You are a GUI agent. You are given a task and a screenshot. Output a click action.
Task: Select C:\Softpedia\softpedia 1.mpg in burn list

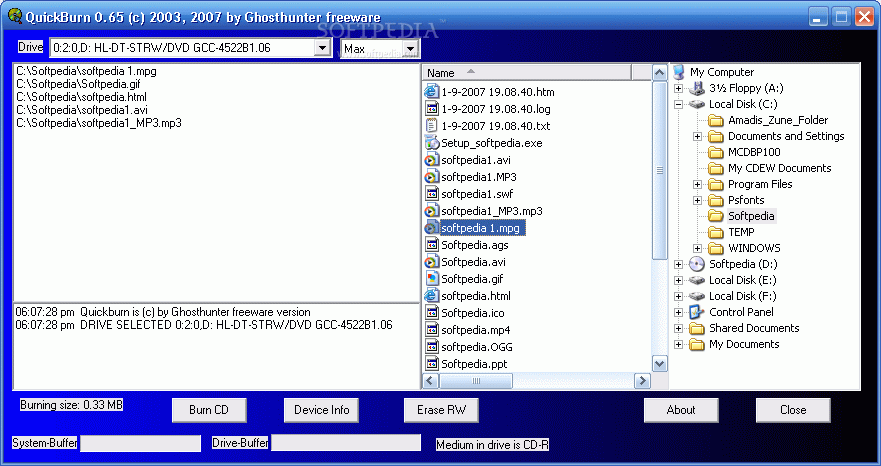(86, 71)
